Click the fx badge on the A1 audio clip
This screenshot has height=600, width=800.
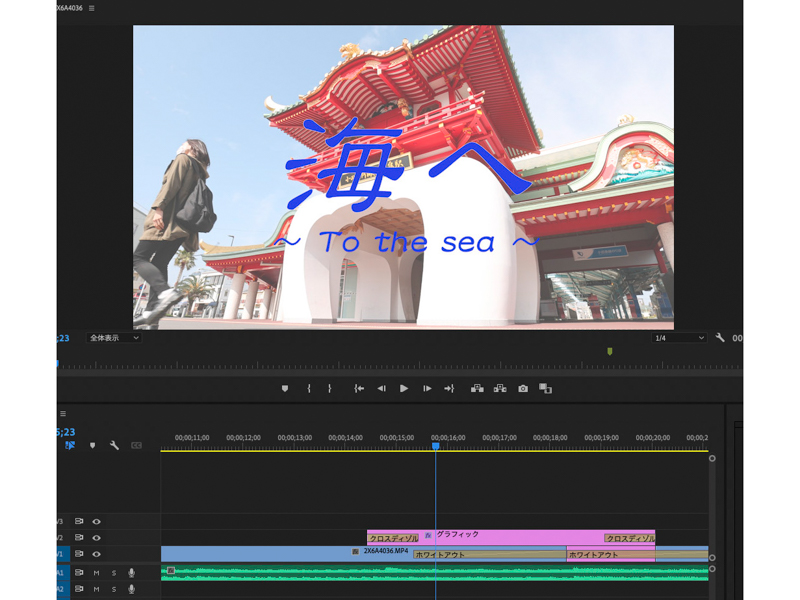click(171, 570)
